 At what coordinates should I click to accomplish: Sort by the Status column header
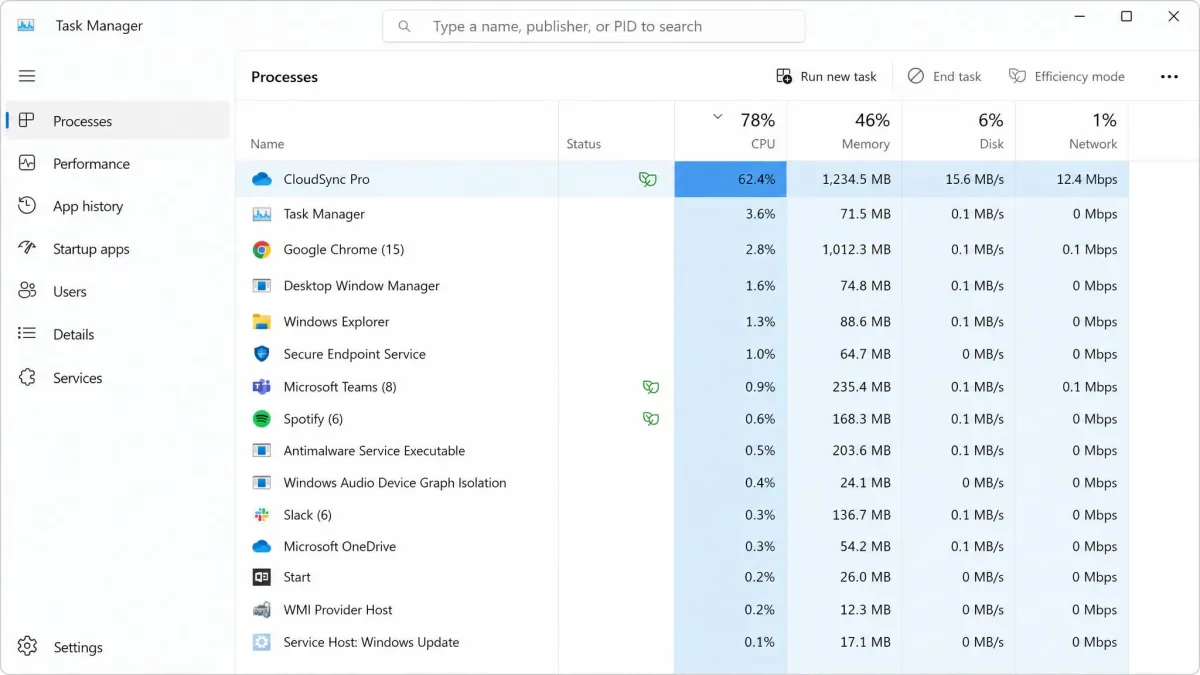point(616,131)
